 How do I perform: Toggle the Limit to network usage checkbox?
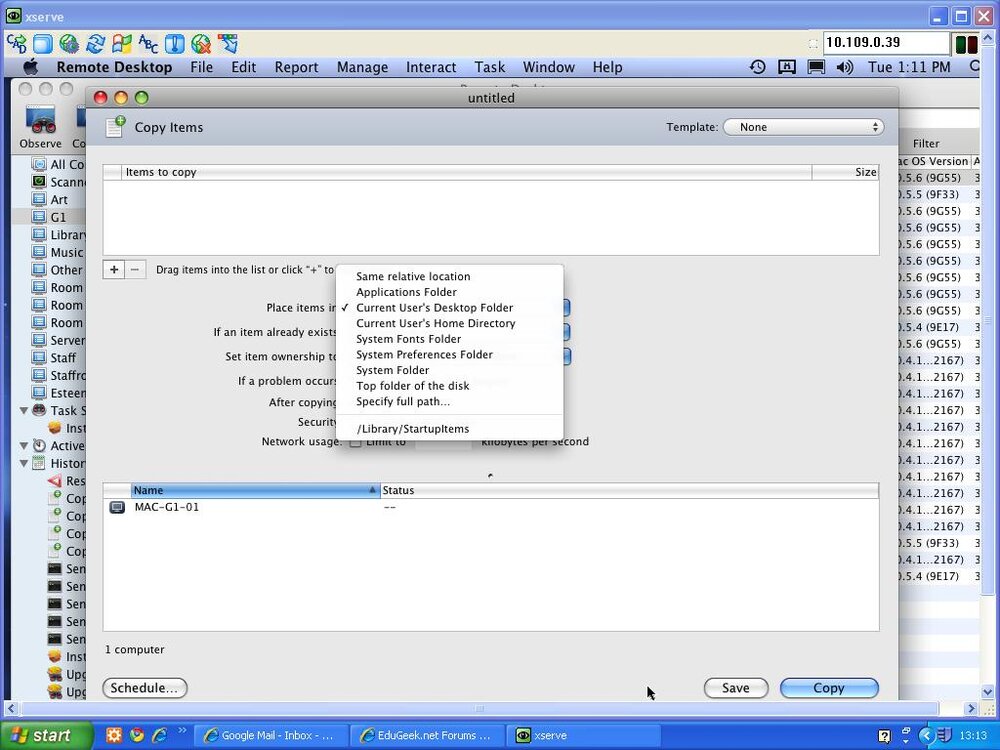pyautogui.click(x=356, y=442)
